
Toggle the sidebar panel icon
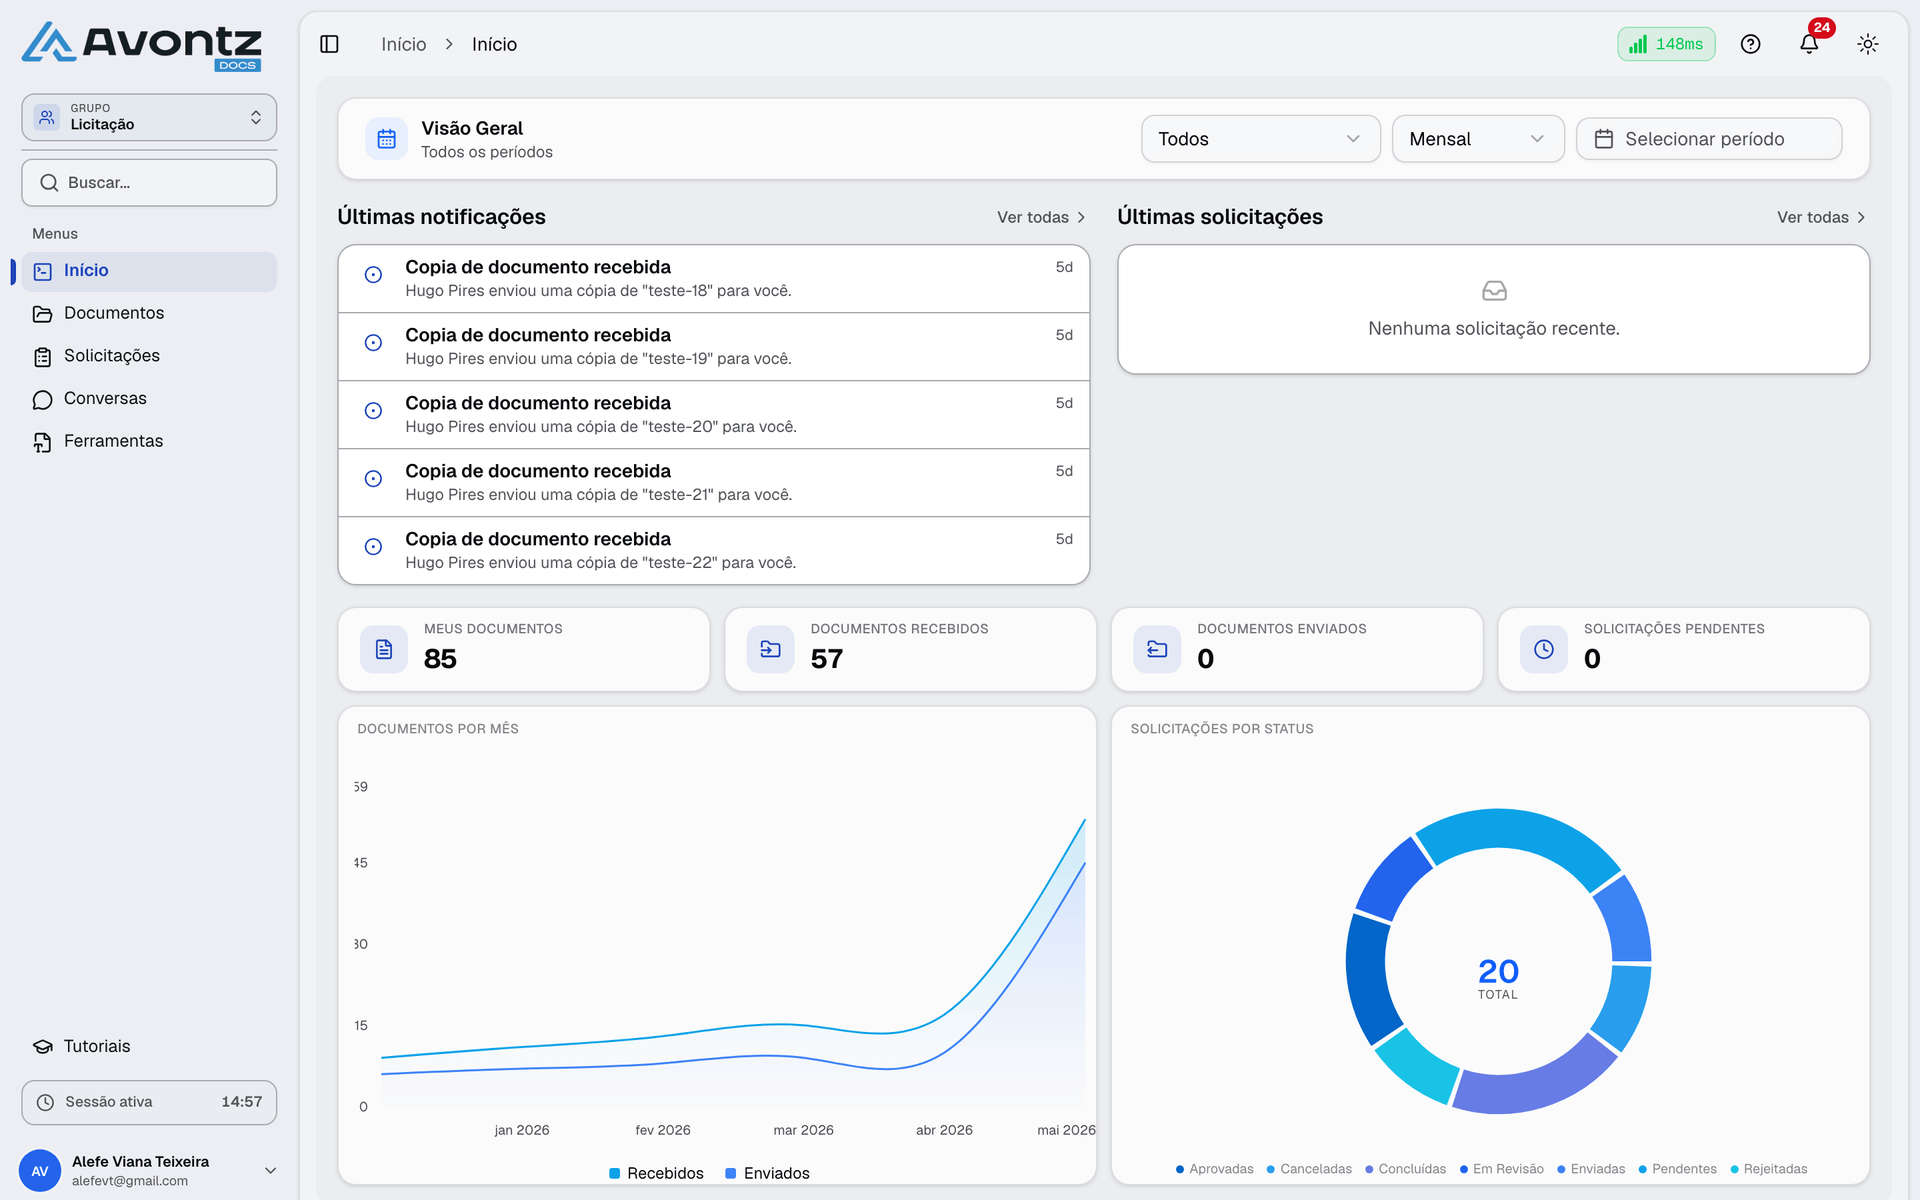coord(329,44)
